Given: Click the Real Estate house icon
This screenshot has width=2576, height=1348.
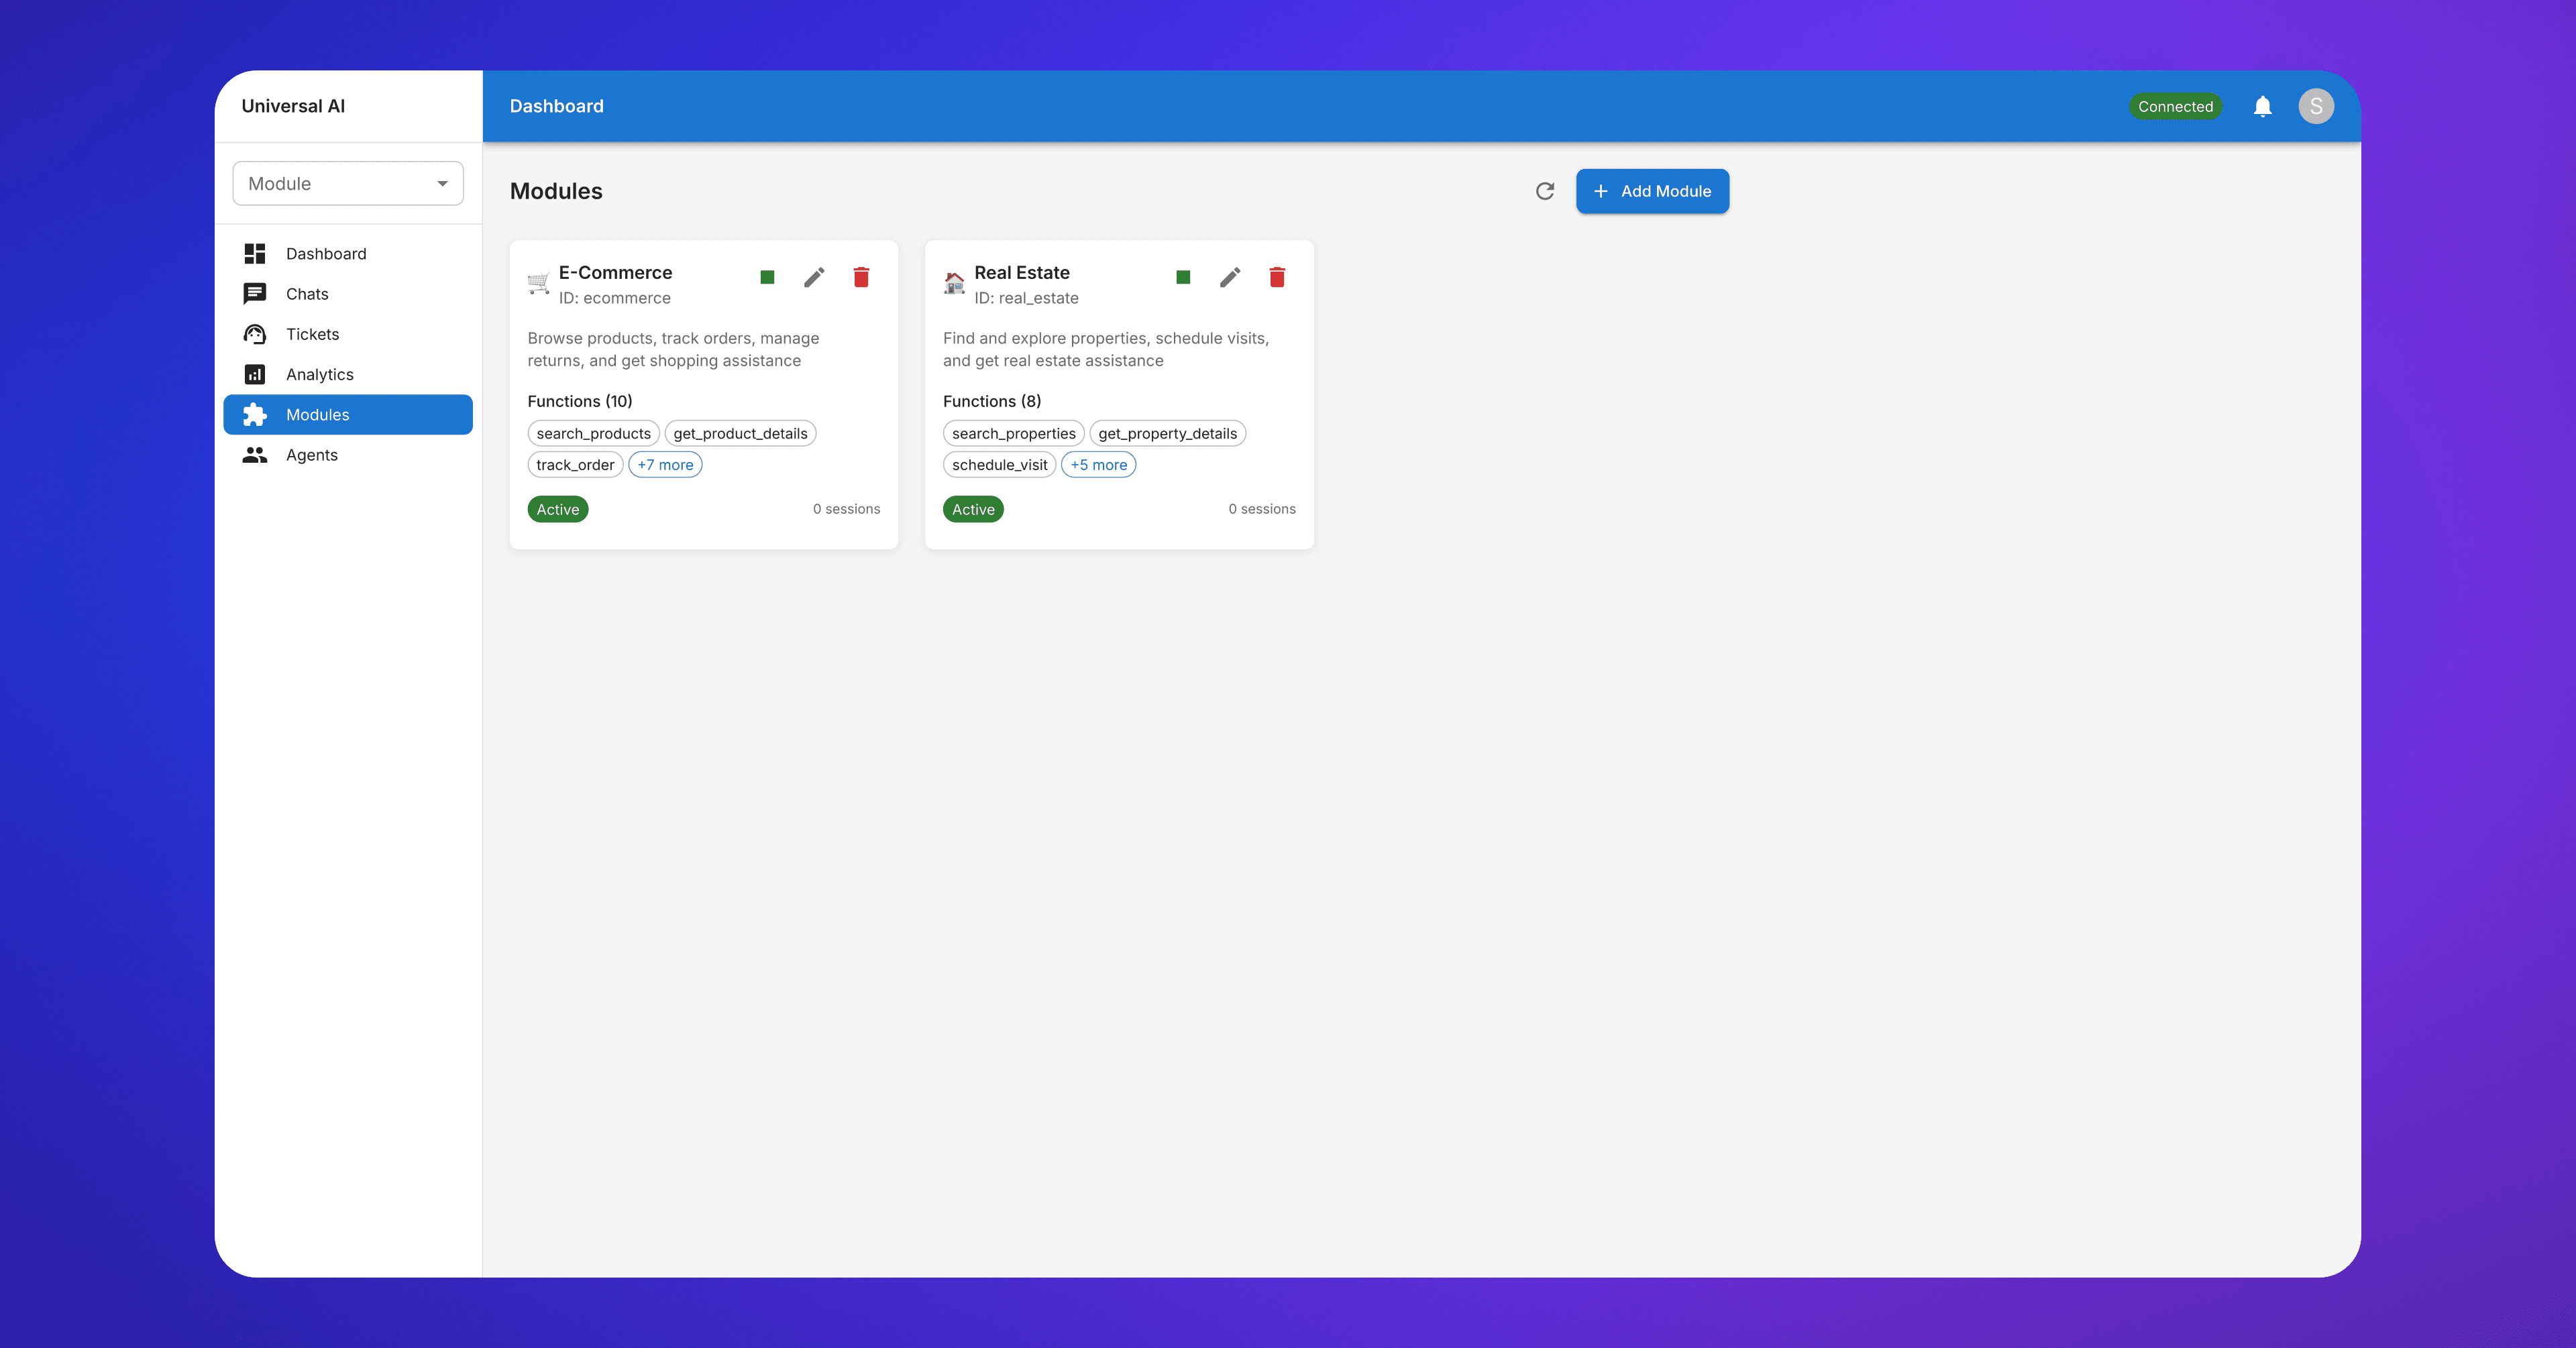Looking at the screenshot, I should (x=954, y=283).
